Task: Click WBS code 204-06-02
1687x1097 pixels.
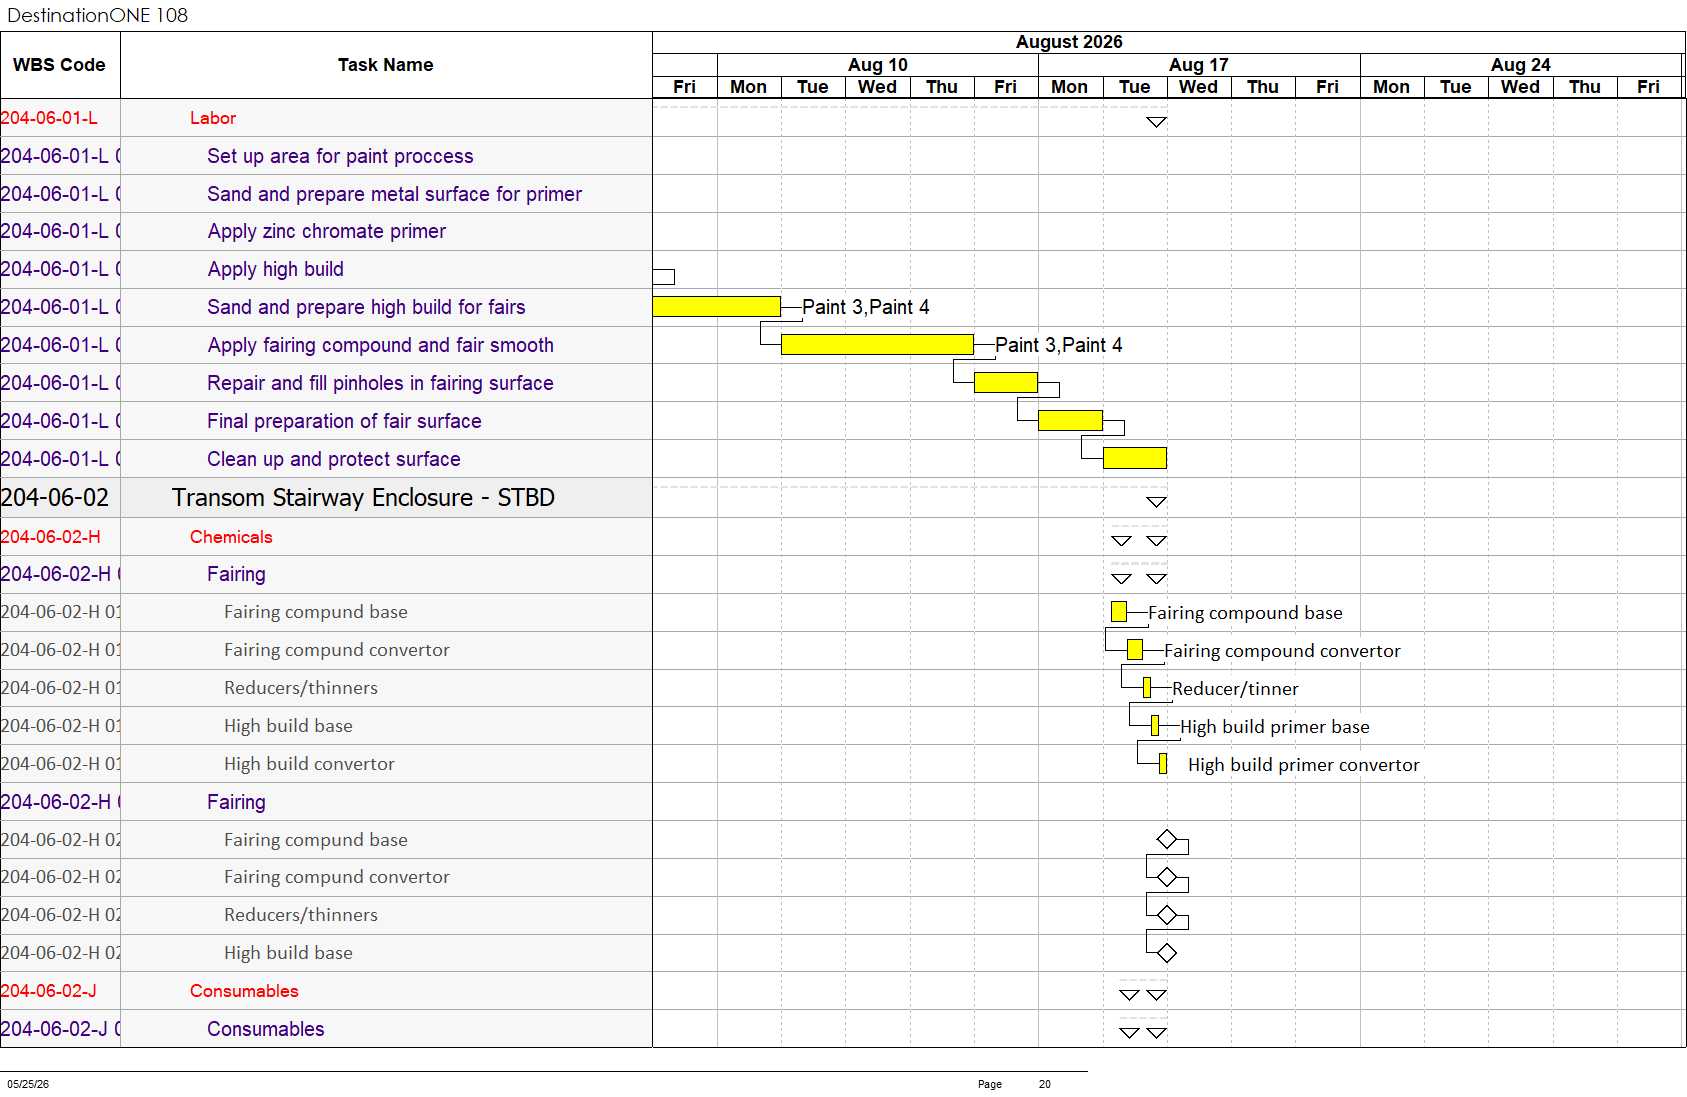Action: pyautogui.click(x=55, y=497)
